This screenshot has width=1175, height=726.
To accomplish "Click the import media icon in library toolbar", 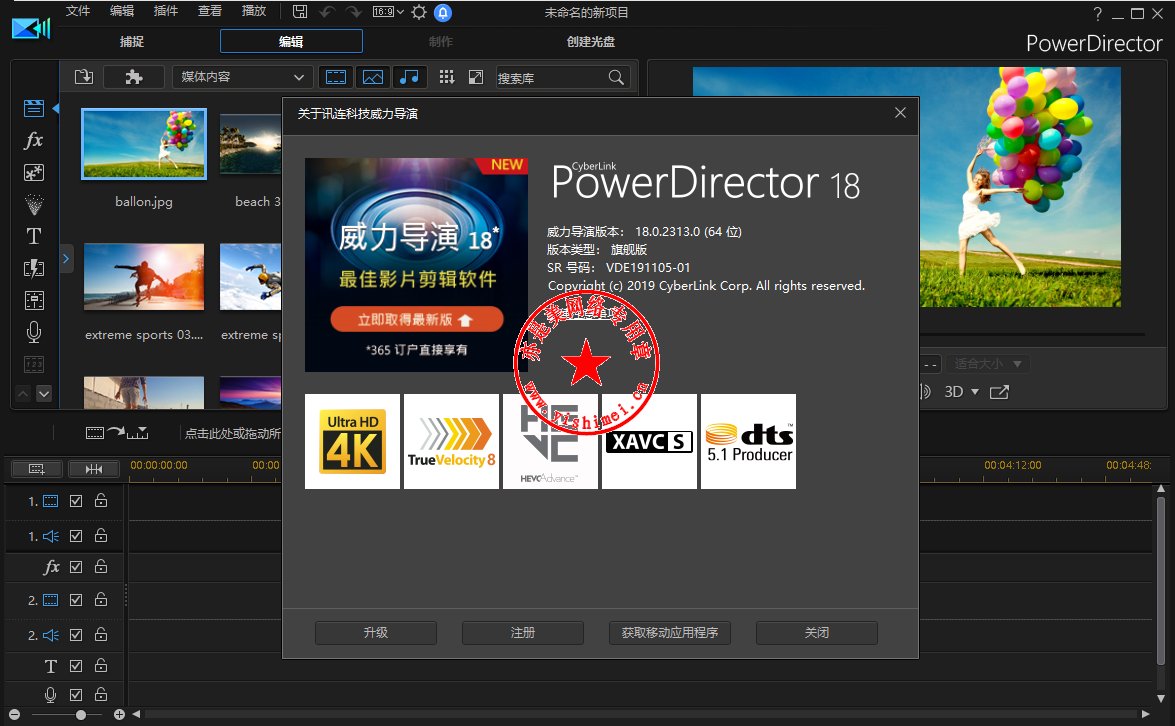I will pos(84,77).
